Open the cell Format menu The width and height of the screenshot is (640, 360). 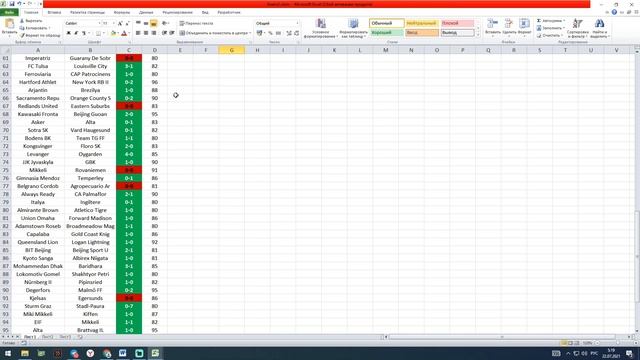tap(524, 27)
